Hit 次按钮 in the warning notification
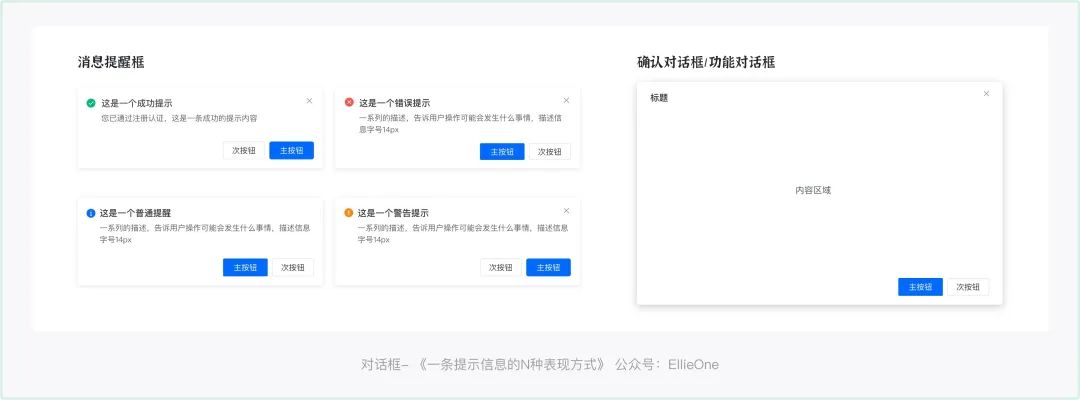This screenshot has width=1080, height=400. 501,268
